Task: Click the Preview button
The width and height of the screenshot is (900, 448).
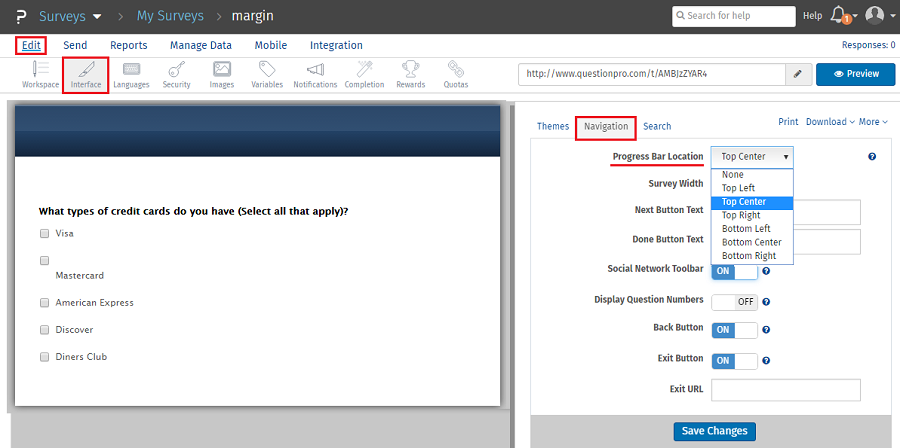Action: [x=856, y=75]
